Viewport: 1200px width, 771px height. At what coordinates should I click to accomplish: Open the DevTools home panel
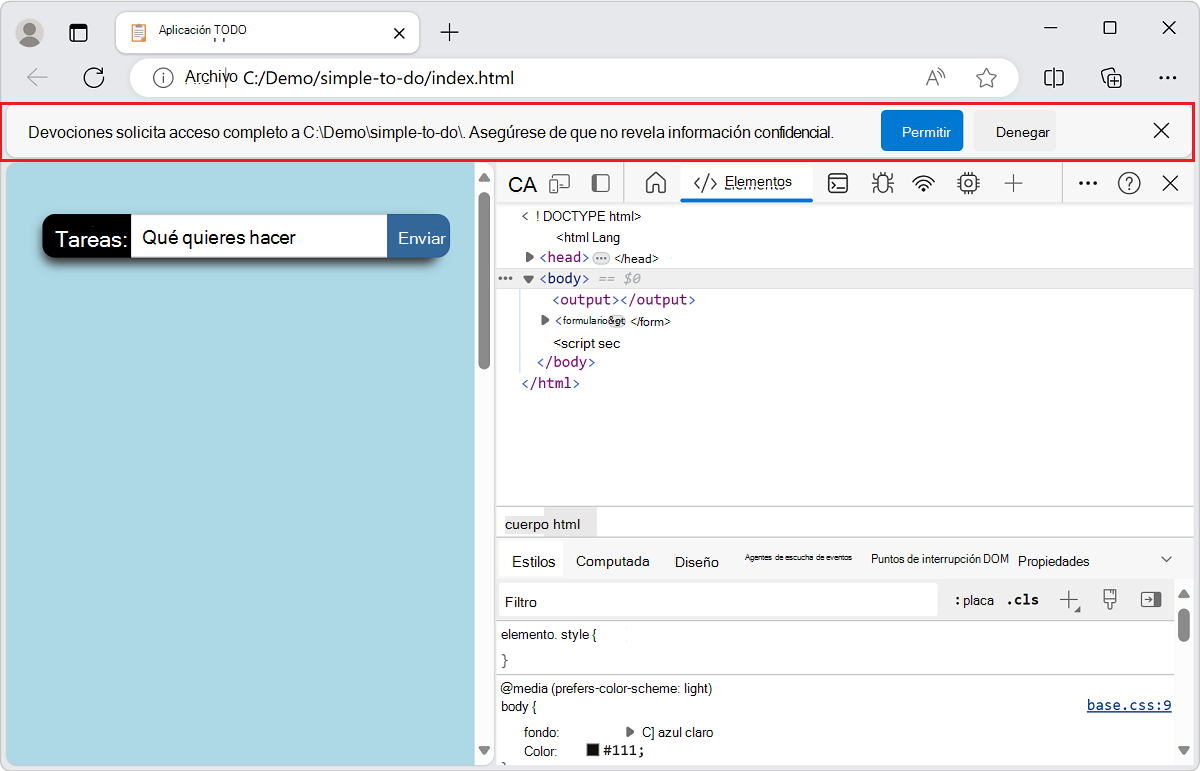[655, 183]
